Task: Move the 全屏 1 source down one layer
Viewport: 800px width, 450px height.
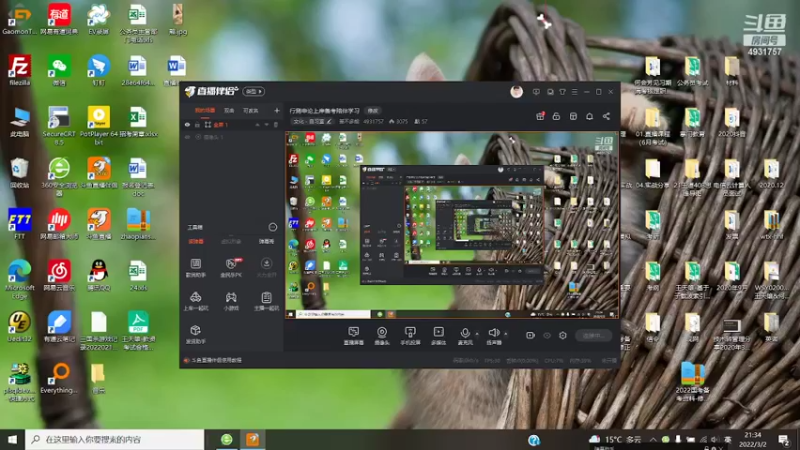Action: [x=266, y=124]
